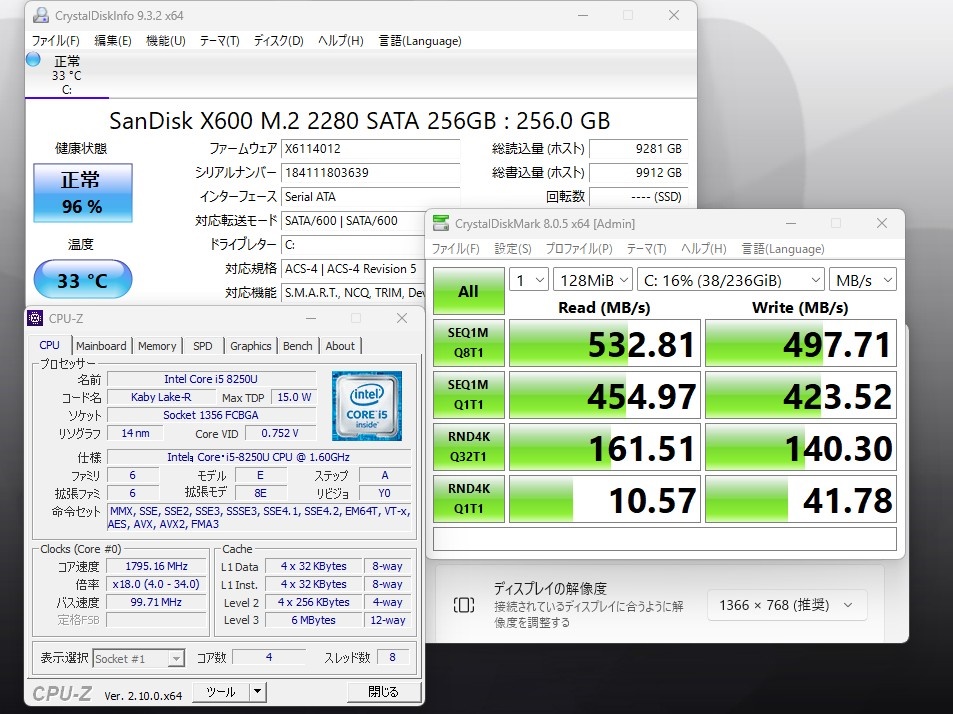953x714 pixels.
Task: Open the ヘルプ(H) menu in CrystalDiskMark
Action: 704,249
